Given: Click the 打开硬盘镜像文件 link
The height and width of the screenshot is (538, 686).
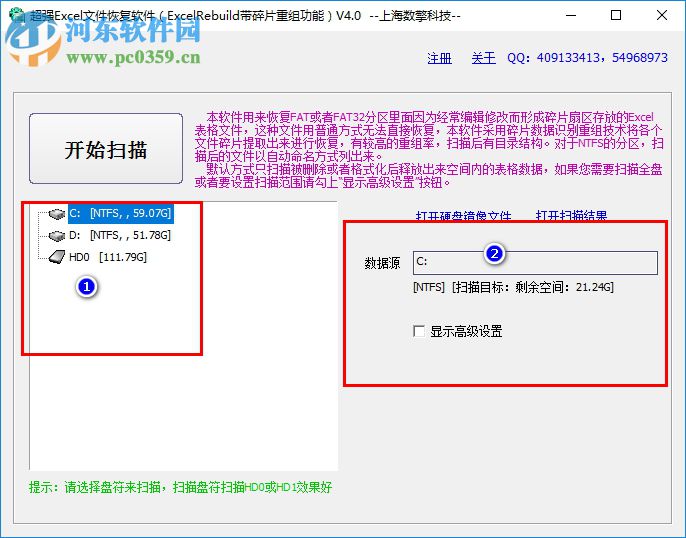Looking at the screenshot, I should tap(463, 216).
